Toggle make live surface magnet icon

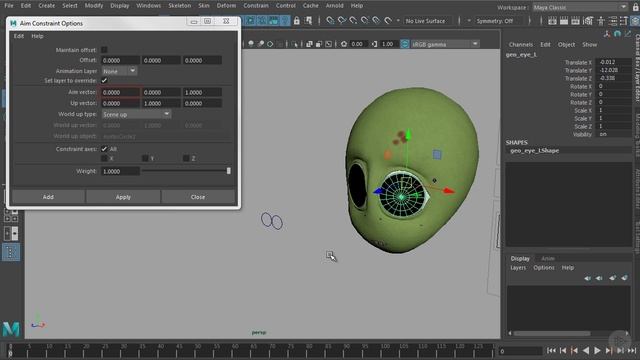(388, 20)
